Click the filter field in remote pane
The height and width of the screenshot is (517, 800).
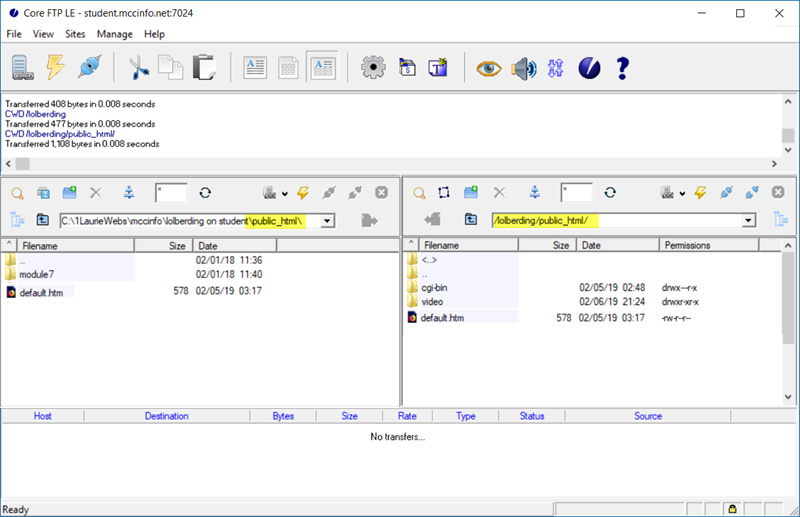tap(577, 192)
